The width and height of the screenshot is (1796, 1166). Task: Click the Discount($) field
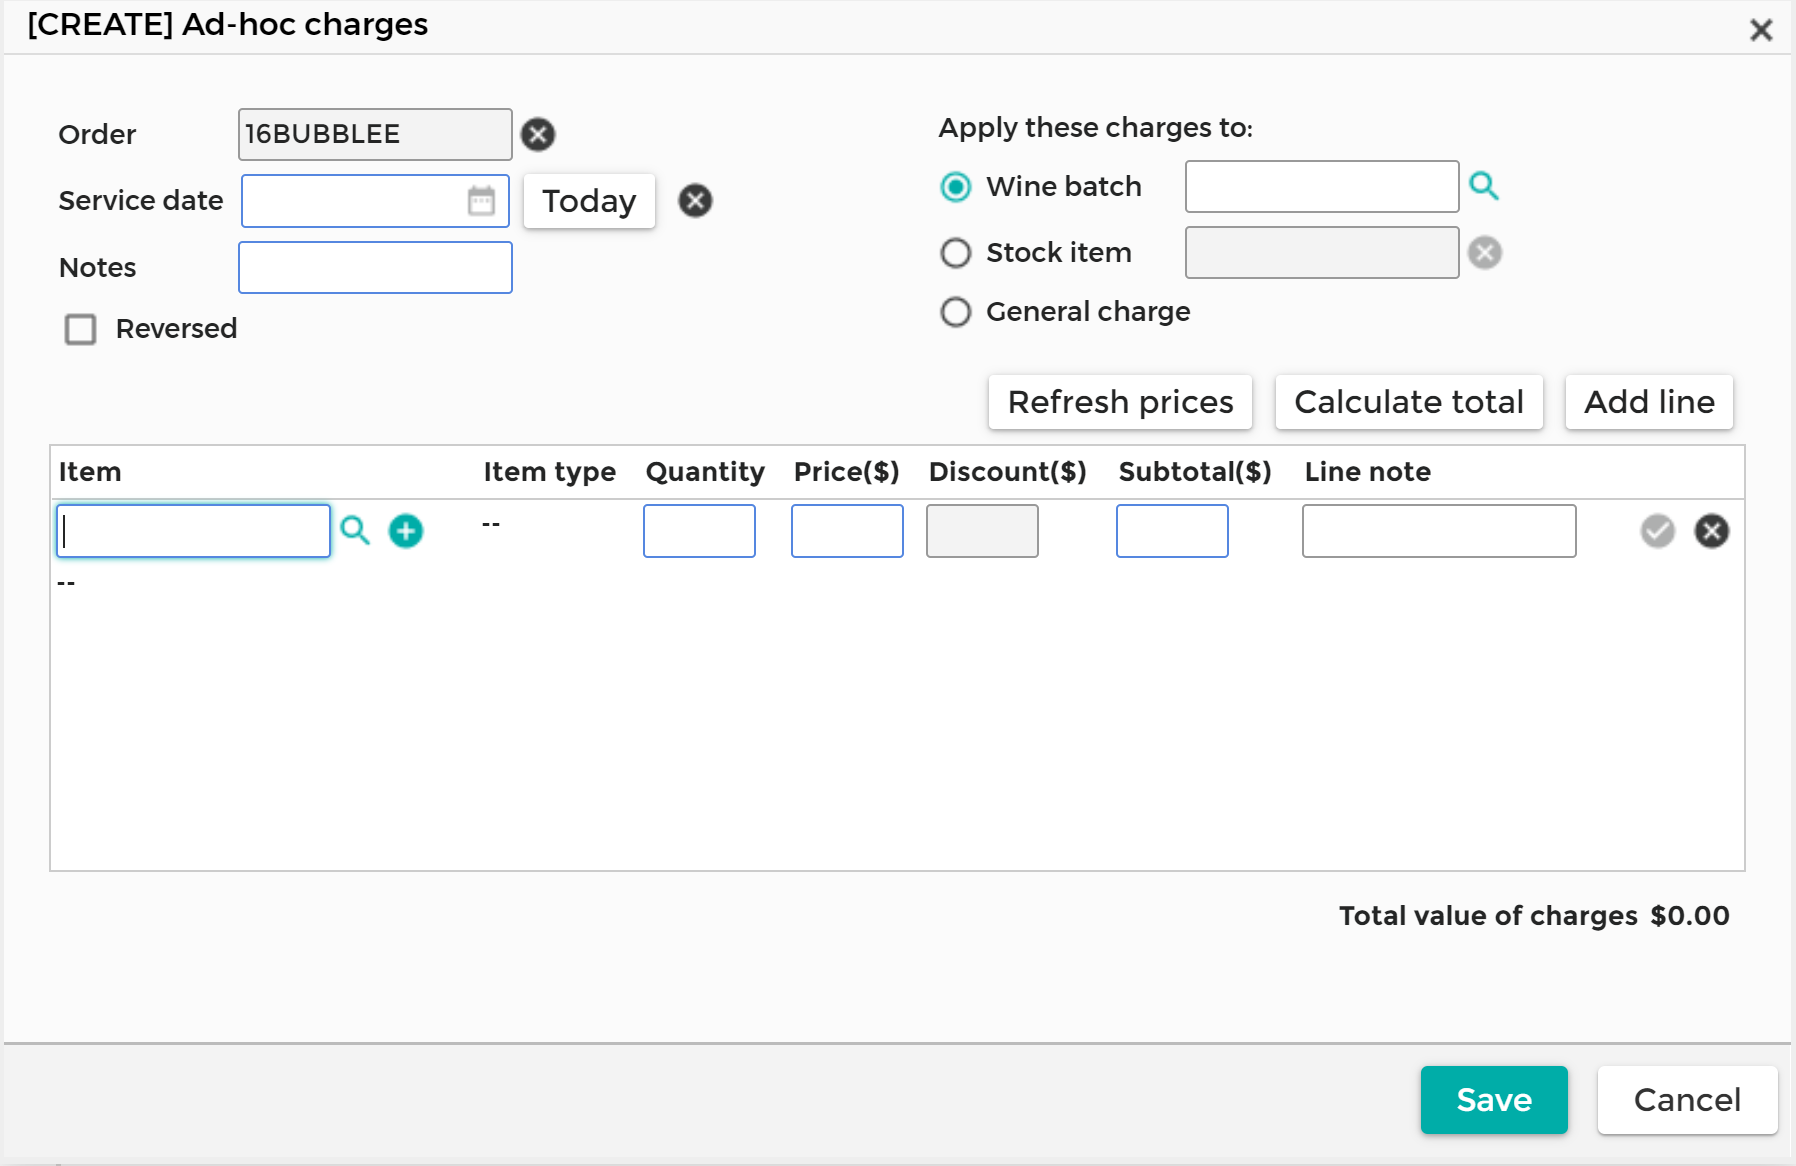point(982,531)
